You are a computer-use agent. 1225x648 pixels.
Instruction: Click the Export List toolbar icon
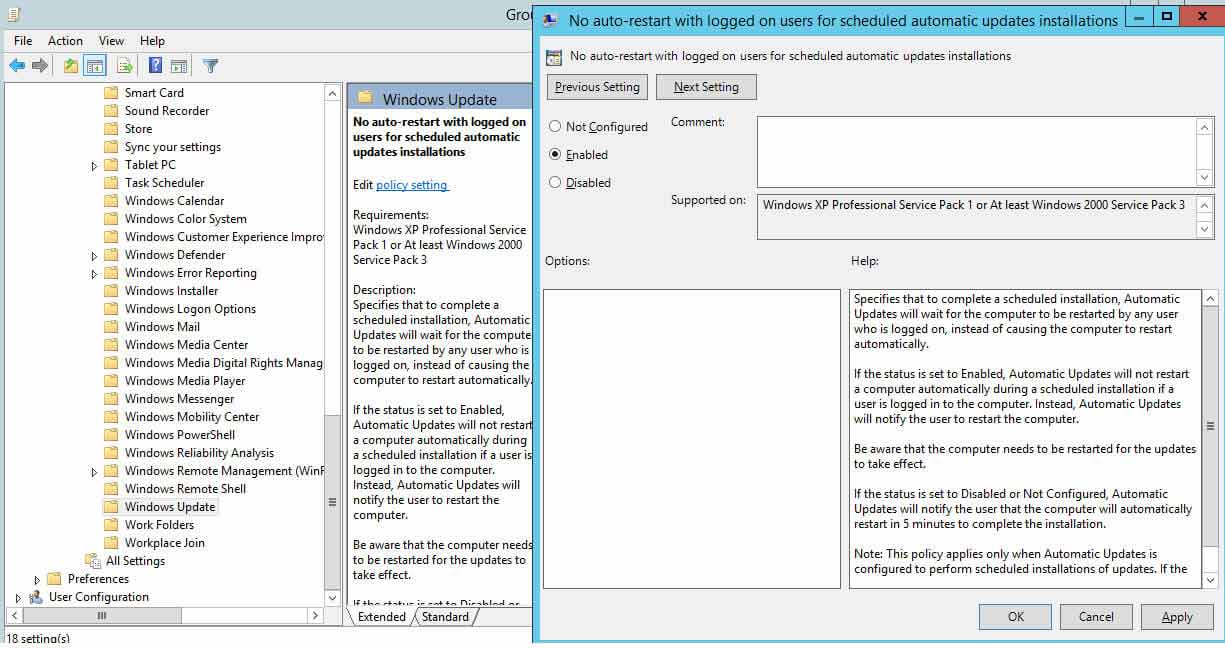click(125, 66)
